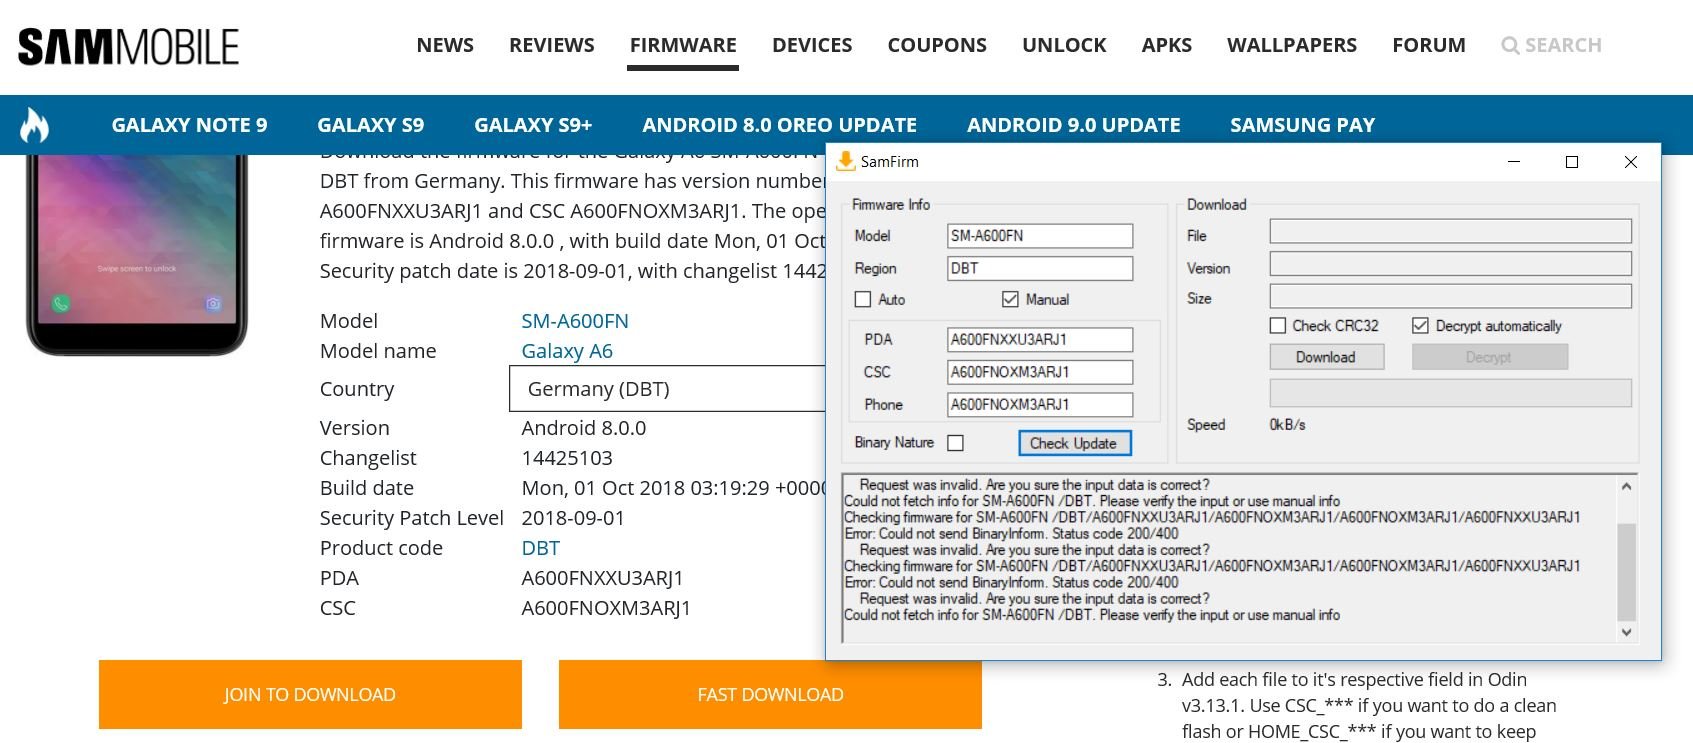Click the Size field in Download group
The width and height of the screenshot is (1693, 743).
point(1451,296)
